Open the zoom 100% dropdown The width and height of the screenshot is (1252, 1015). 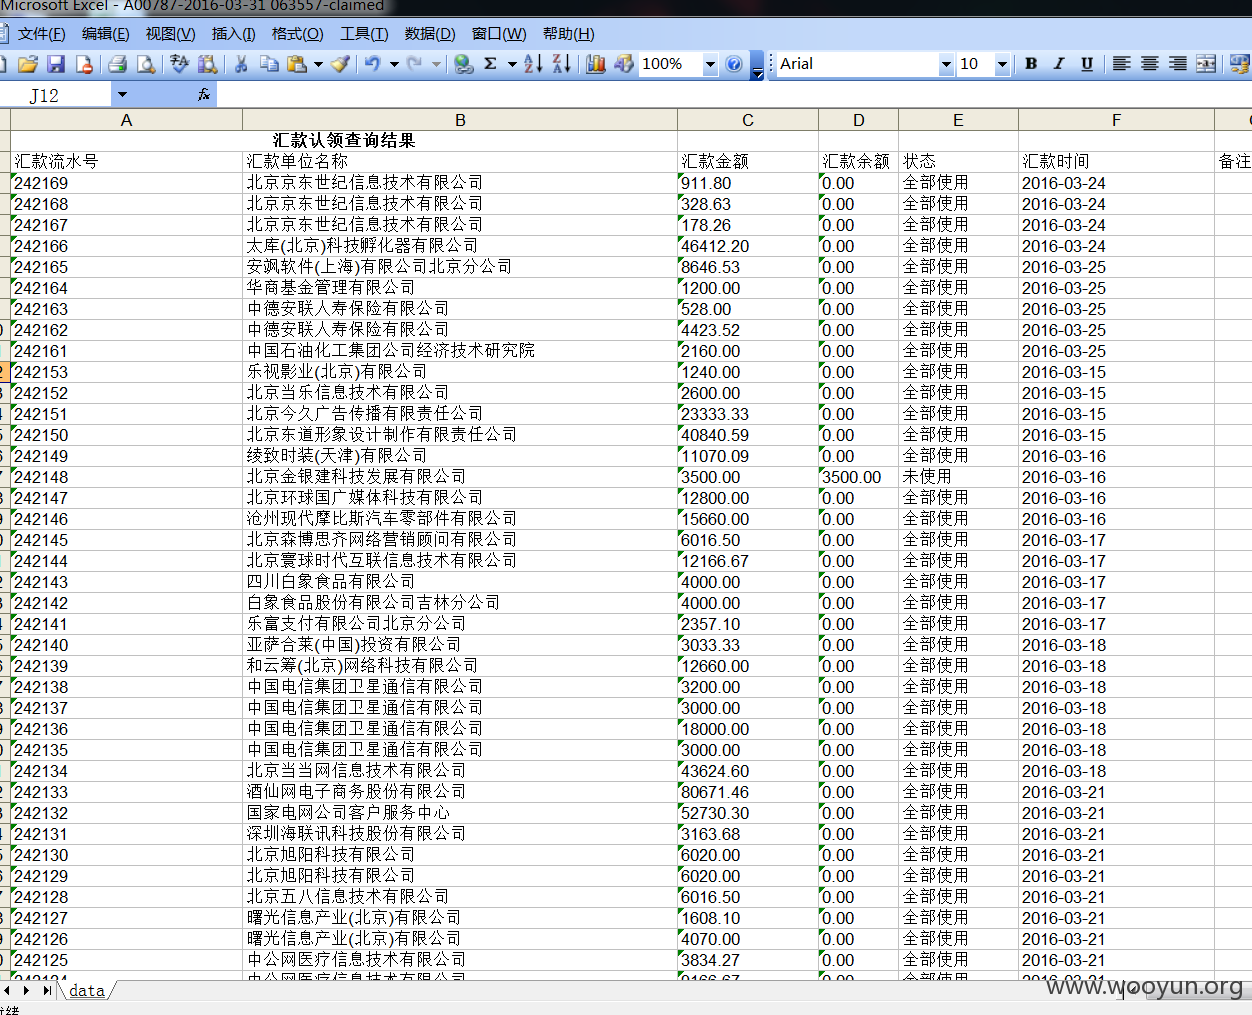710,65
